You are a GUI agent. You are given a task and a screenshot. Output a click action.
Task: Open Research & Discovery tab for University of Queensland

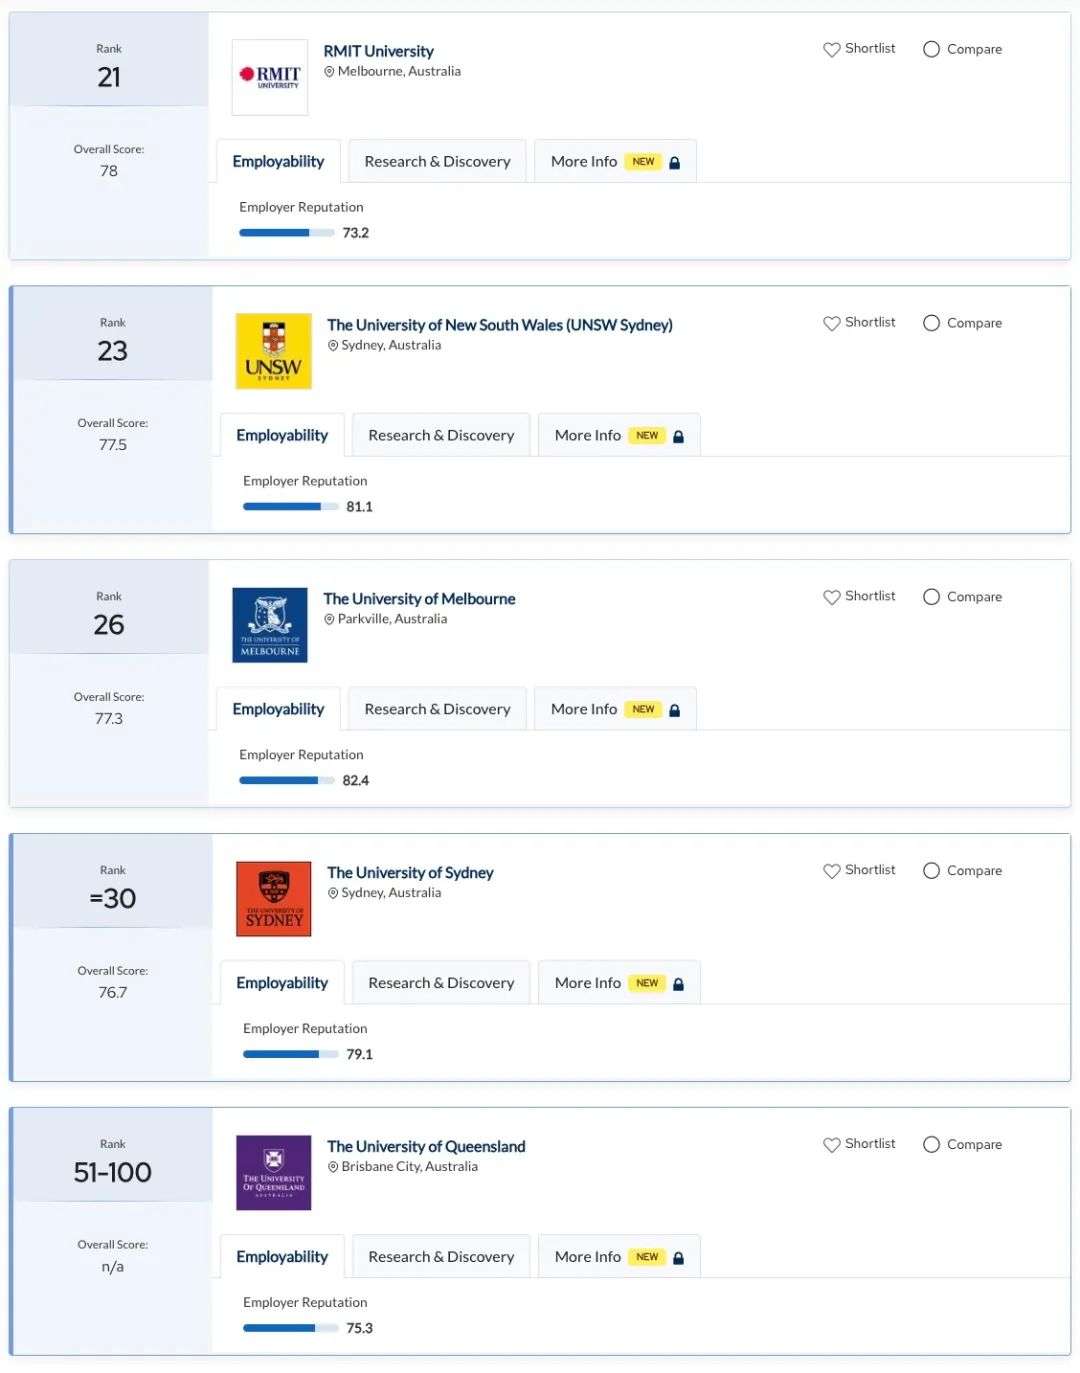[x=442, y=1257]
